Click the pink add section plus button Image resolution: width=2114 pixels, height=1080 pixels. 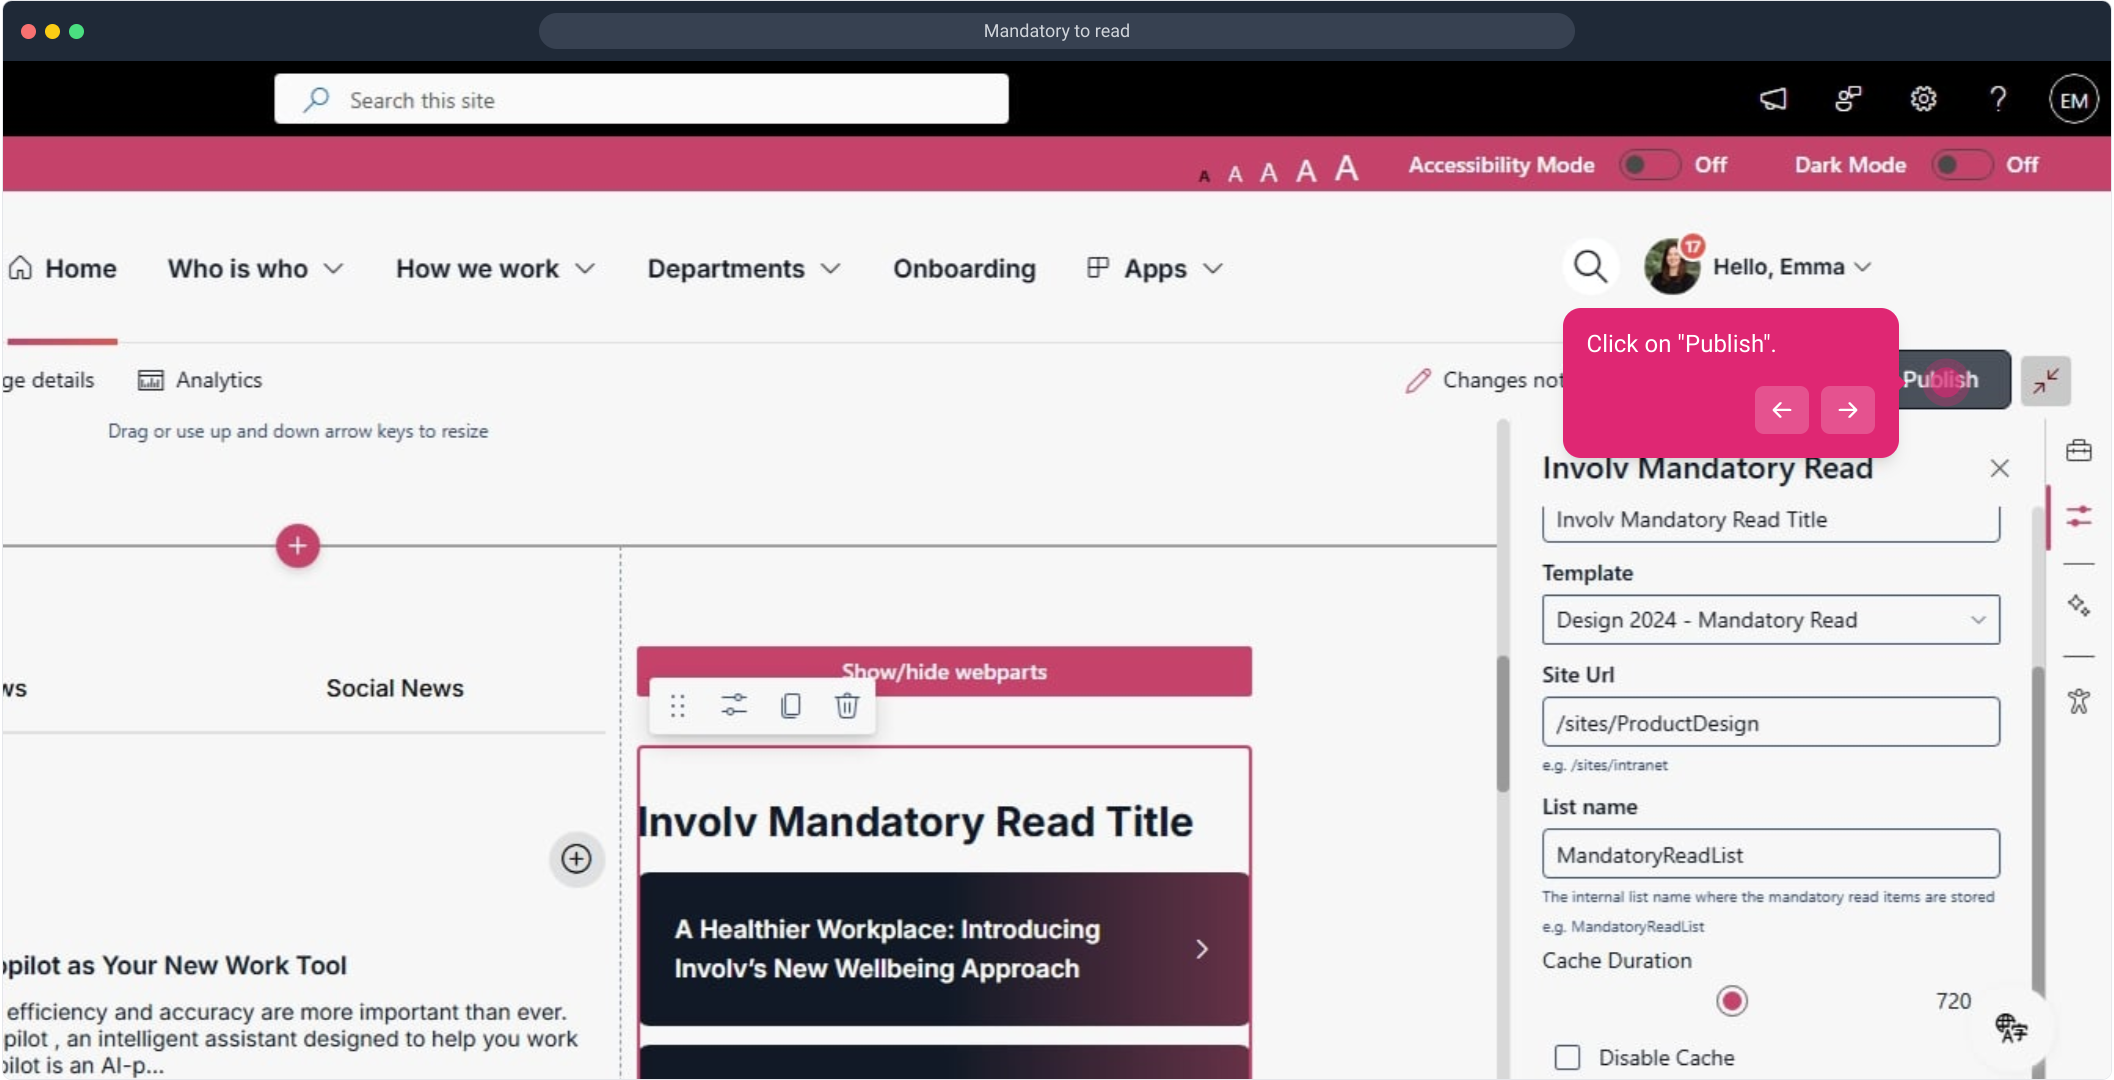coord(297,546)
